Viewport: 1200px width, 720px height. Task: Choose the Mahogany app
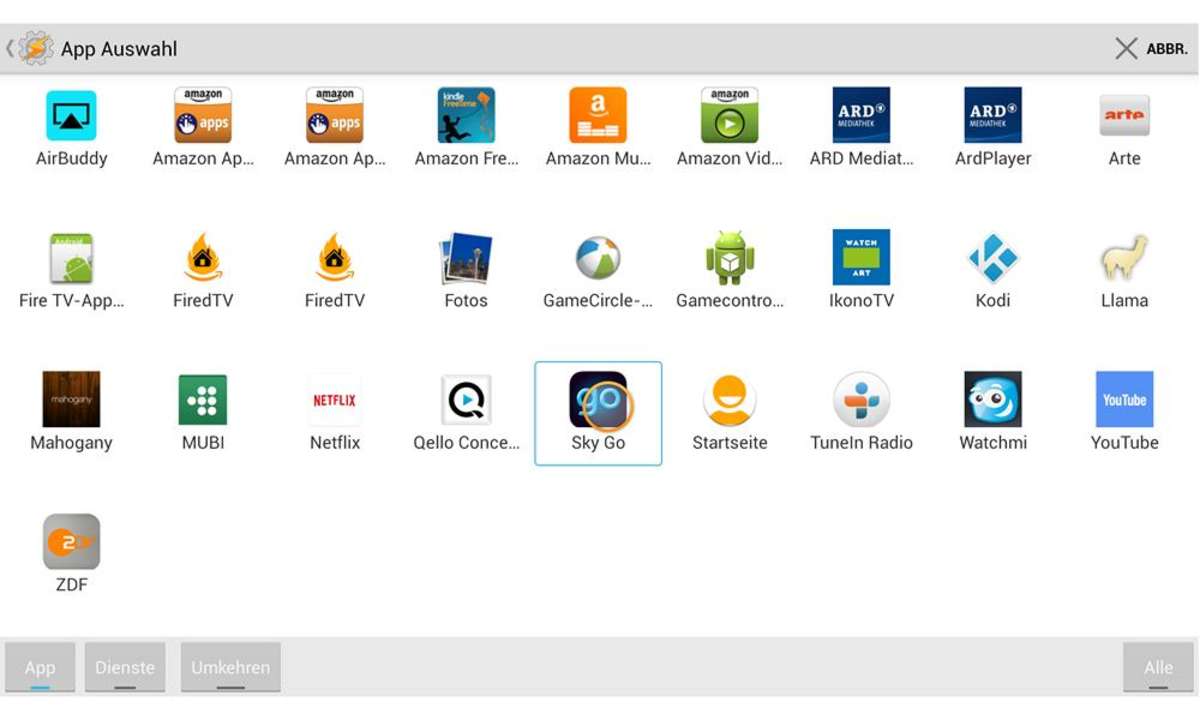(x=71, y=412)
